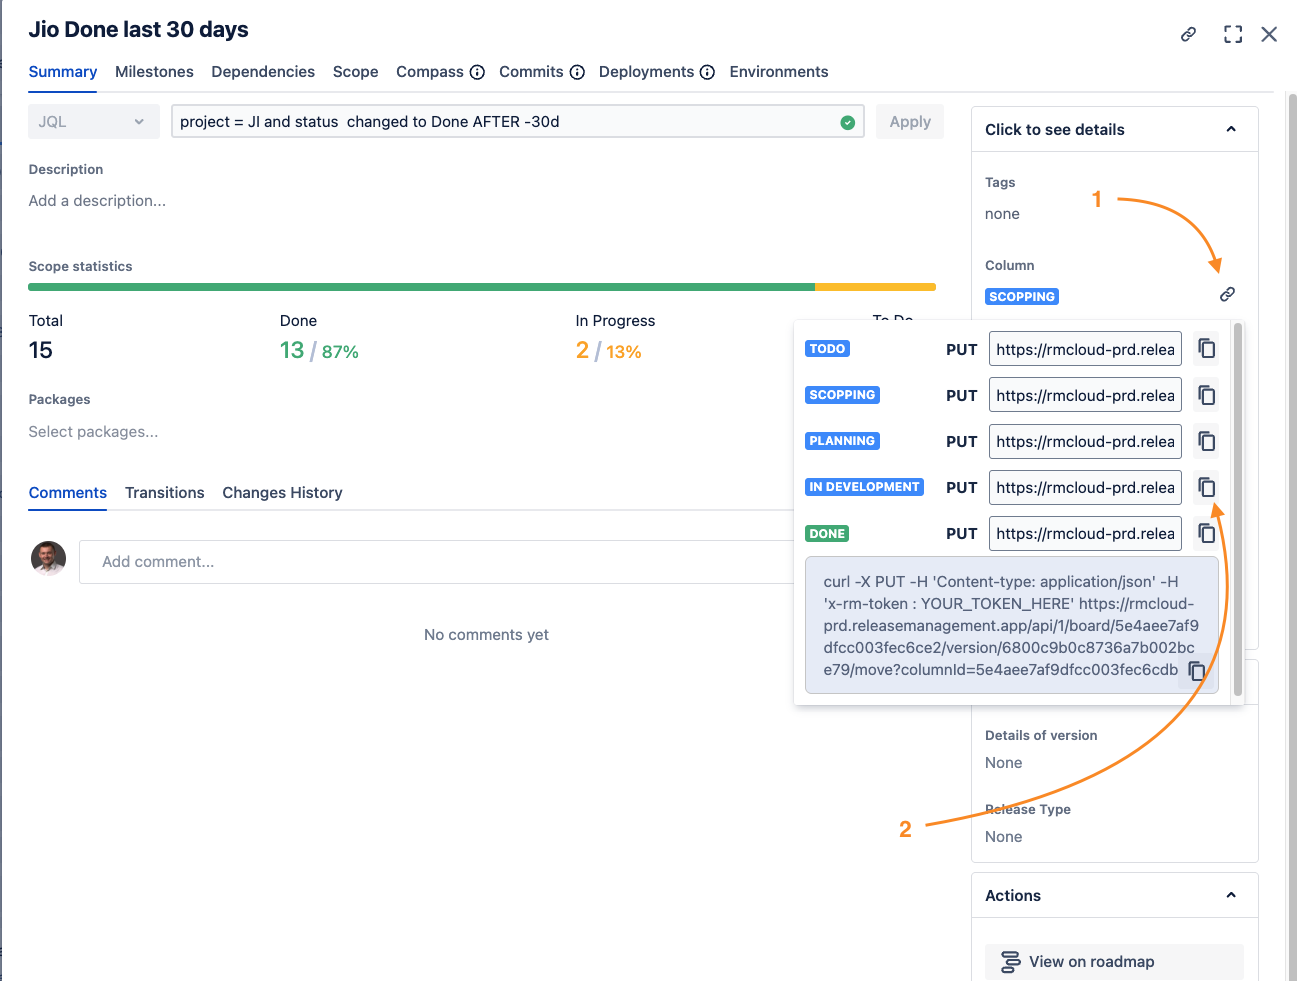The width and height of the screenshot is (1297, 981).
Task: Copy the curl command snippet
Action: coord(1196,671)
